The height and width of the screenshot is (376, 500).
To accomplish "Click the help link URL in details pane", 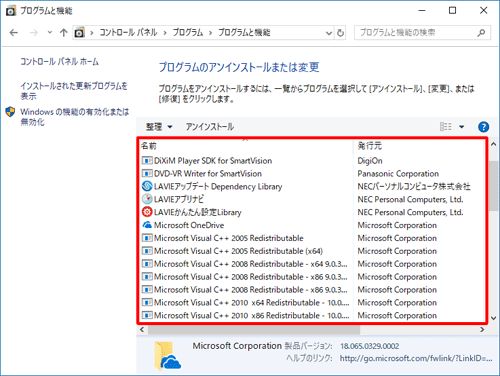I will point(416,358).
